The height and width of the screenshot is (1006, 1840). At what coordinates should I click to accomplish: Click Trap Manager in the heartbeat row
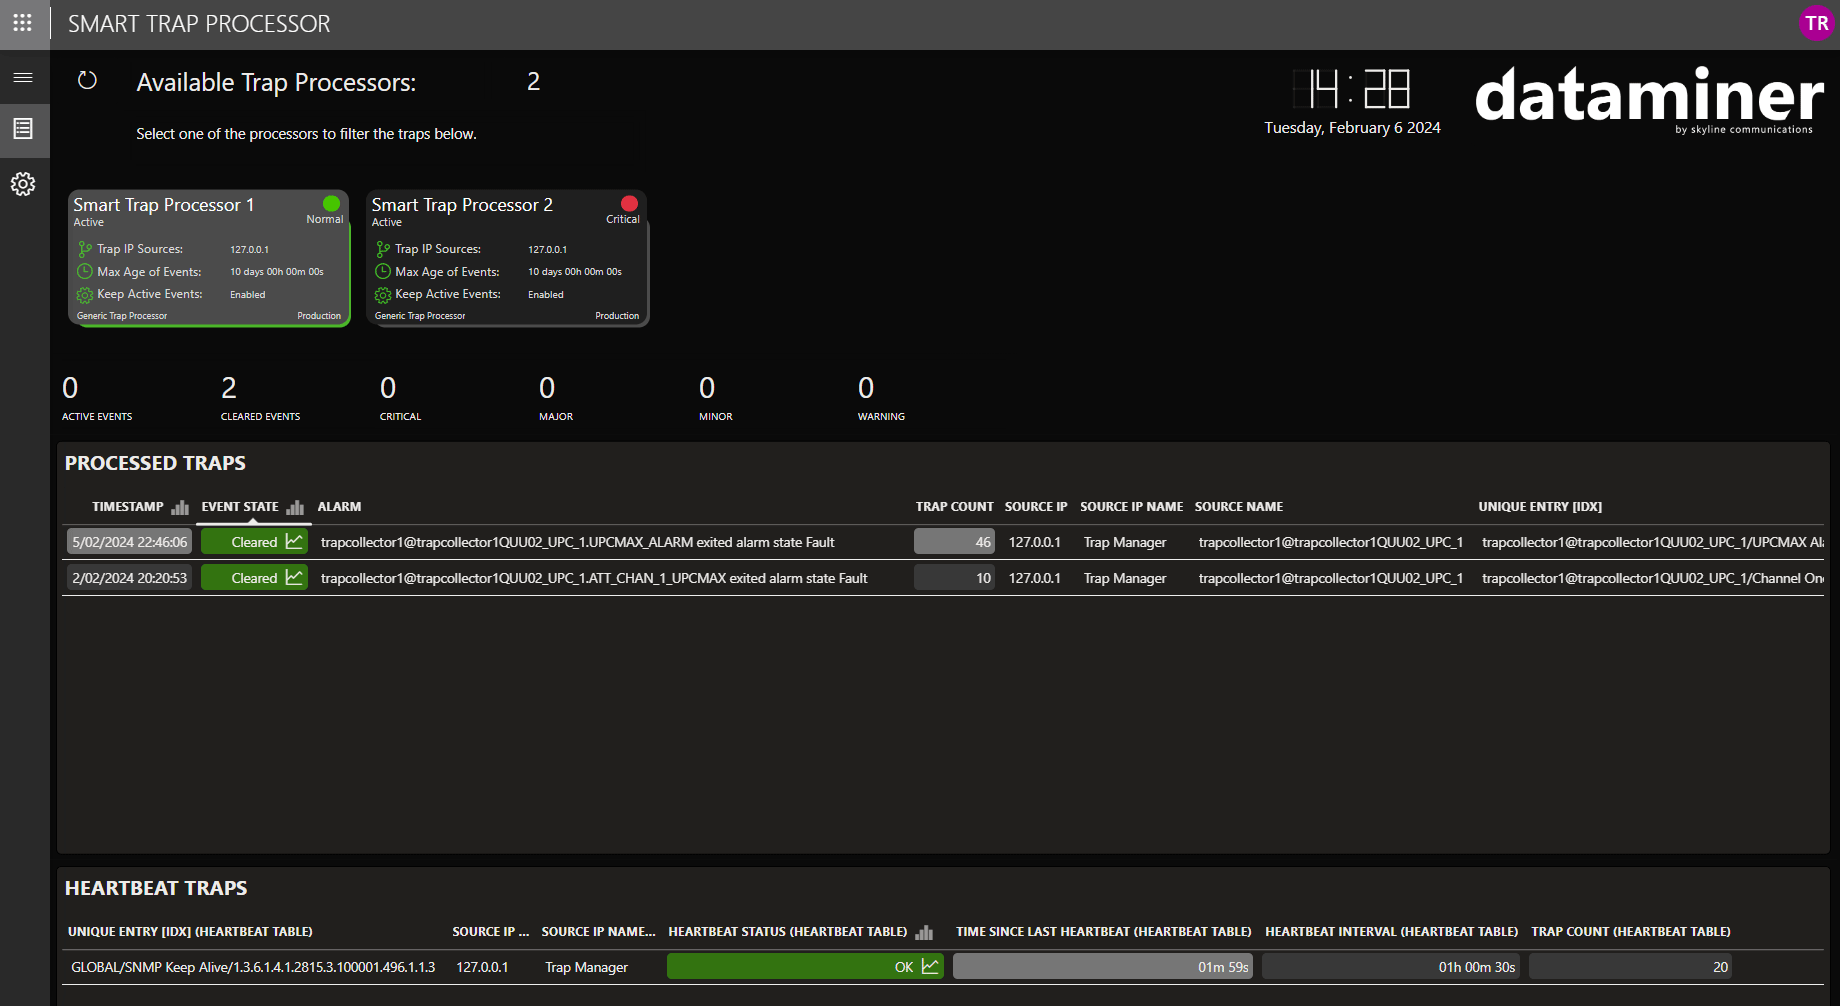coord(586,967)
